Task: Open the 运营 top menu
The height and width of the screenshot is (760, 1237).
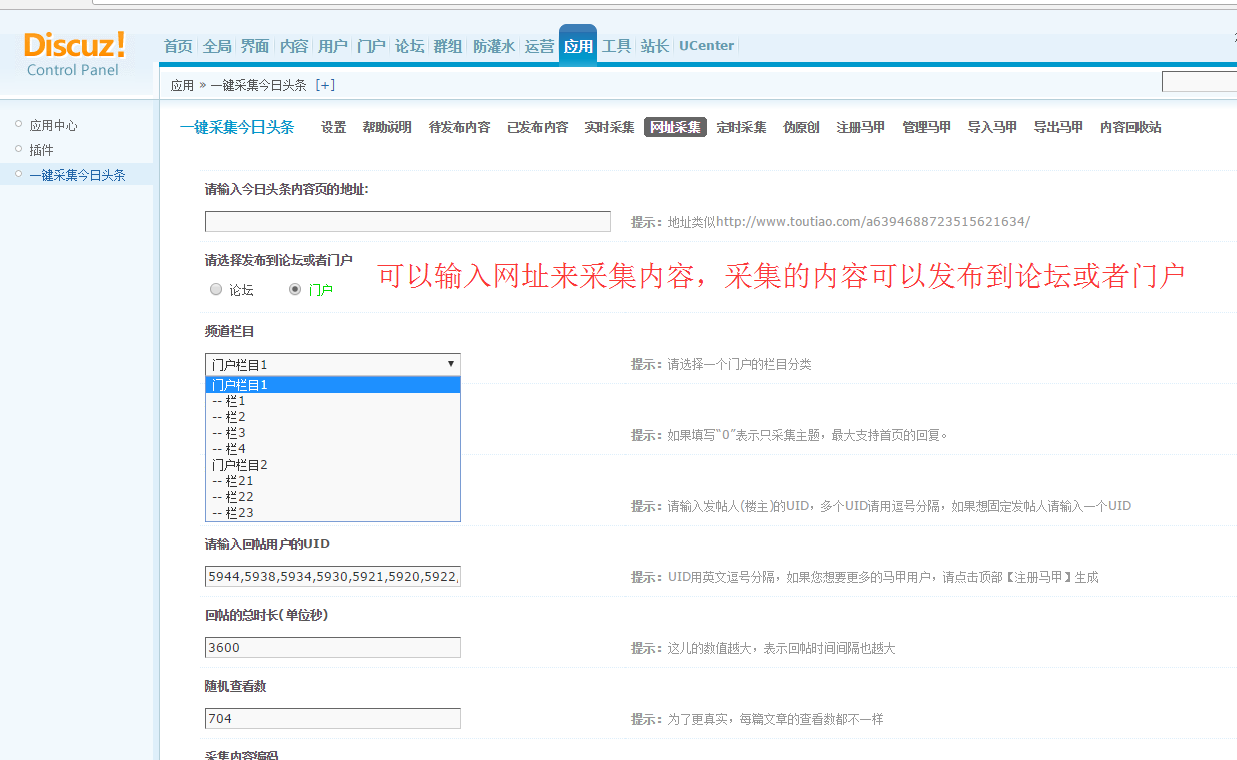Action: 539,46
